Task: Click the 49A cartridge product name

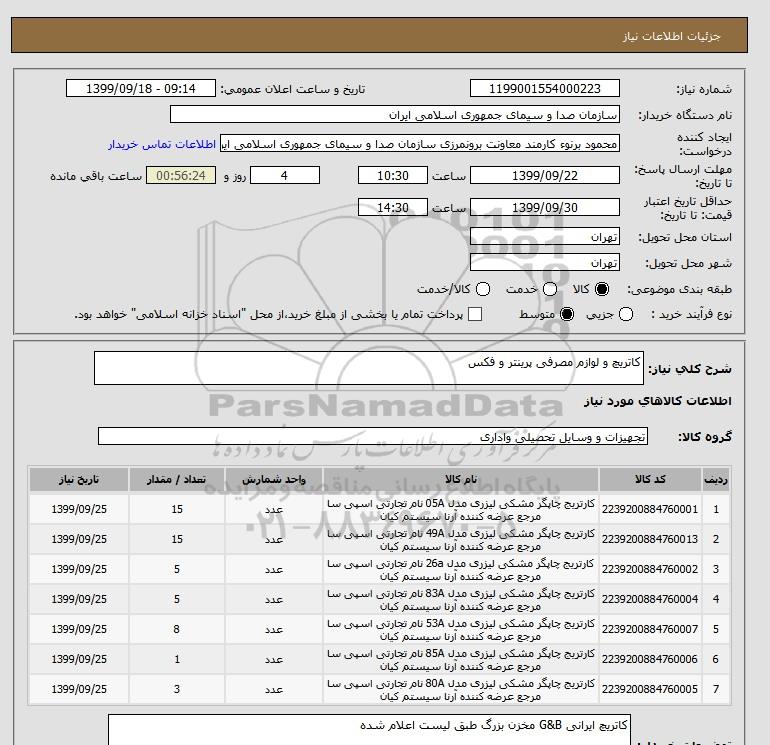Action: pyautogui.click(x=461, y=540)
